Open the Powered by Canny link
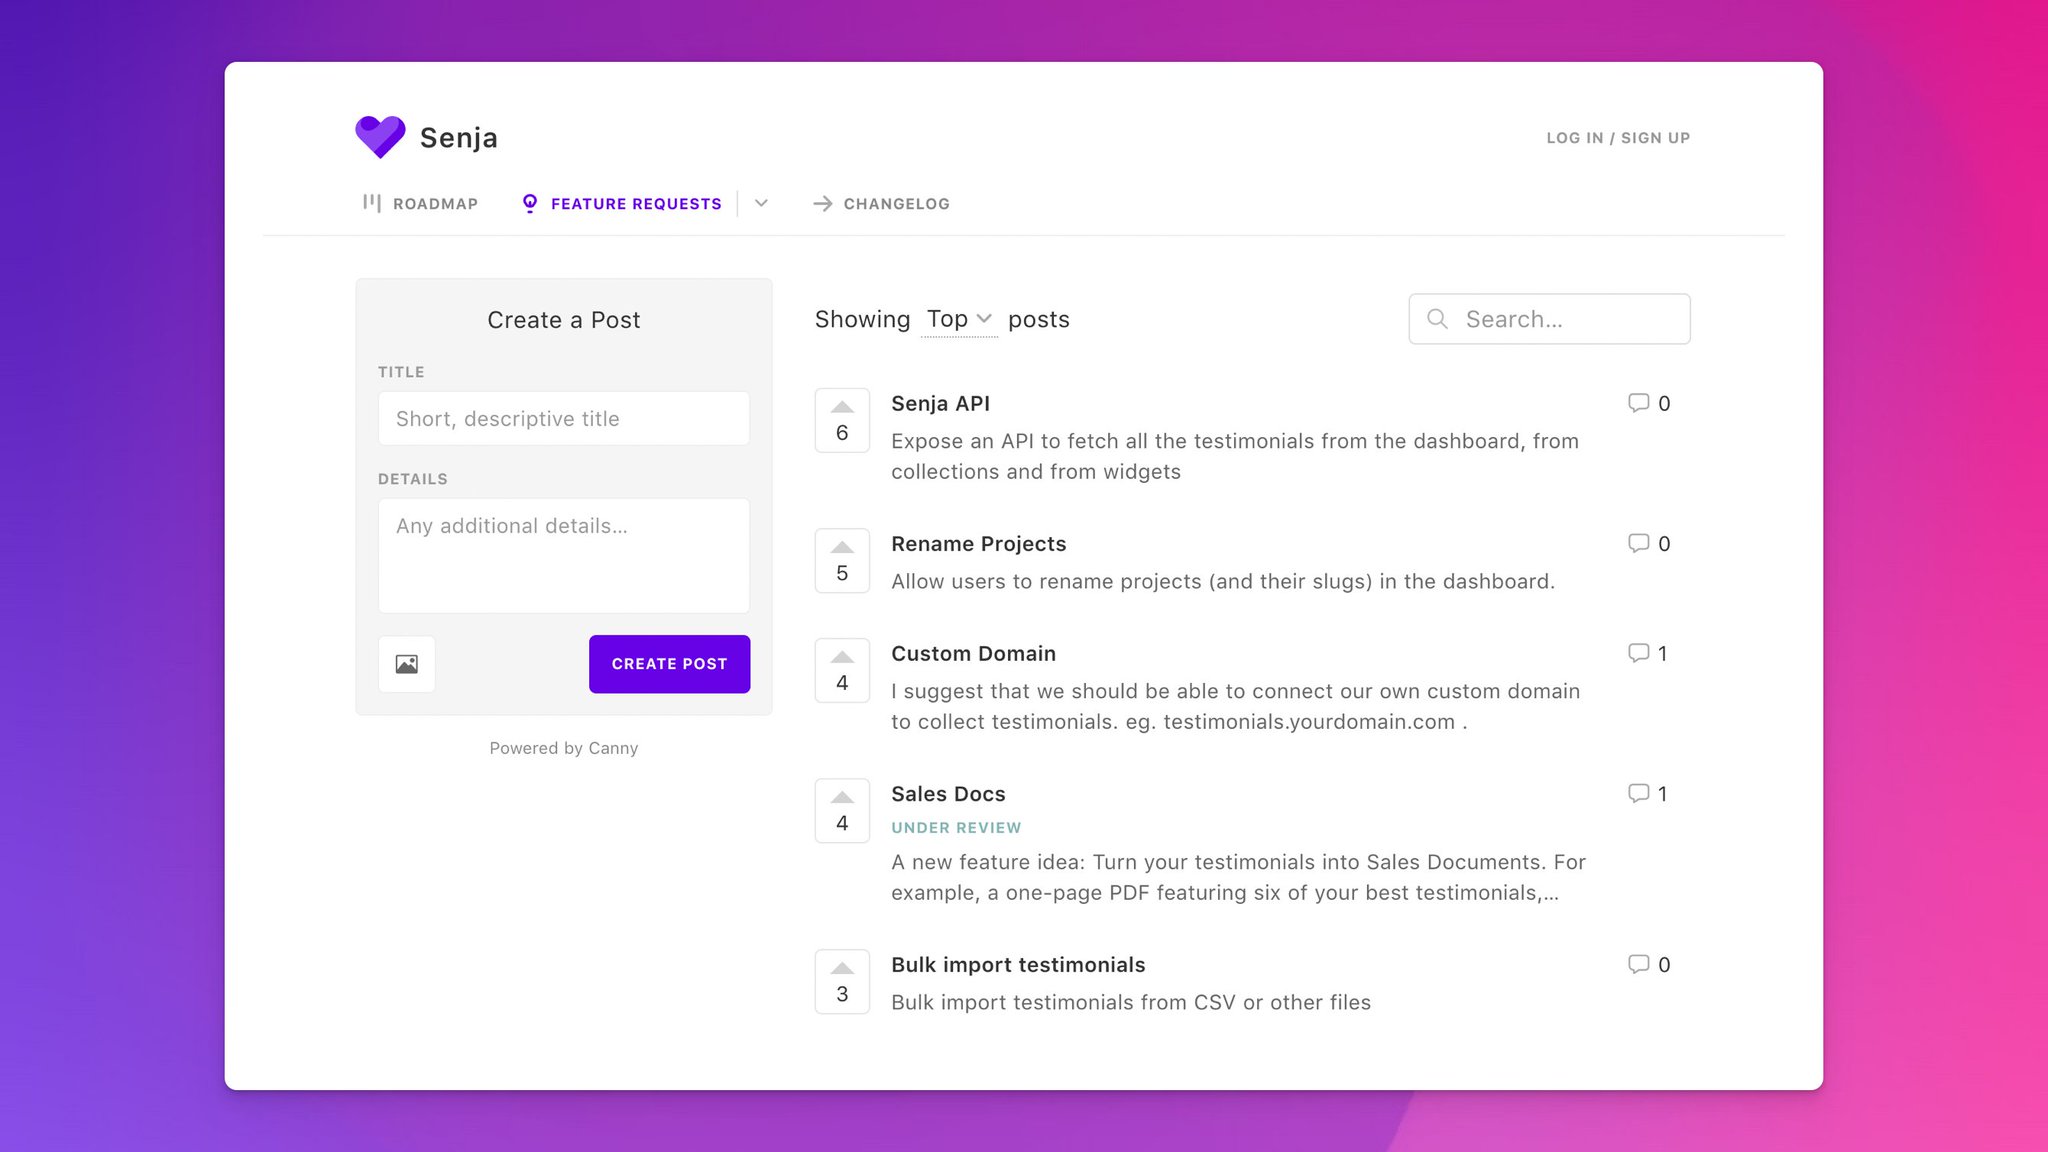This screenshot has width=2048, height=1152. tap(564, 748)
